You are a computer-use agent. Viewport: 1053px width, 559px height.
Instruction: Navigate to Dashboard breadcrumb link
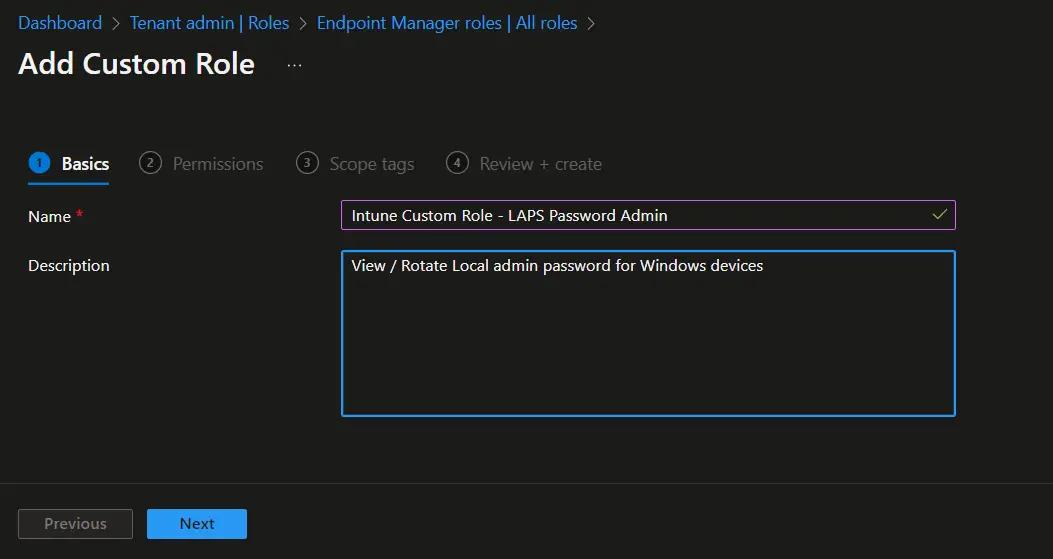click(x=60, y=23)
